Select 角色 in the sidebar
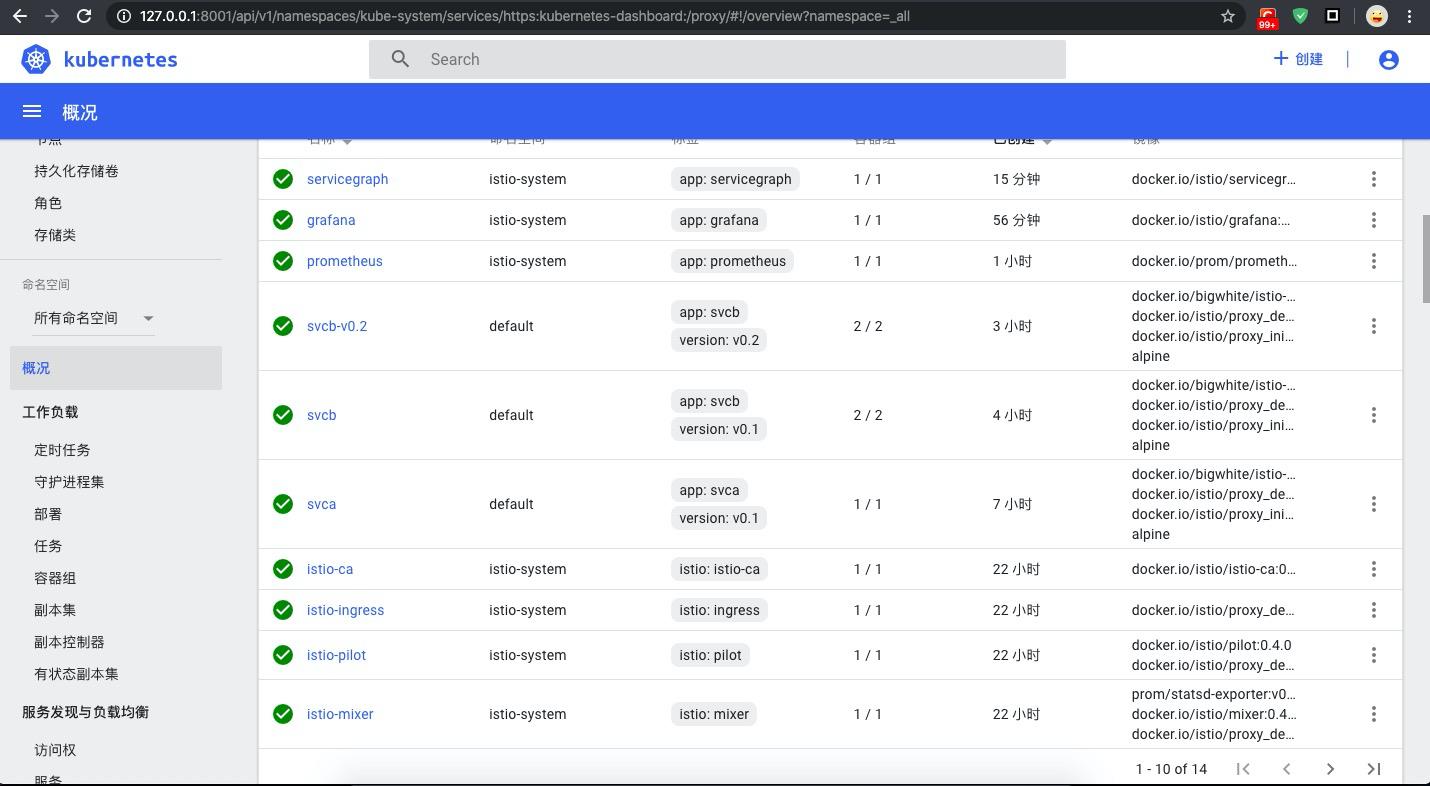Viewport: 1430px width, 786px height. (x=48, y=203)
